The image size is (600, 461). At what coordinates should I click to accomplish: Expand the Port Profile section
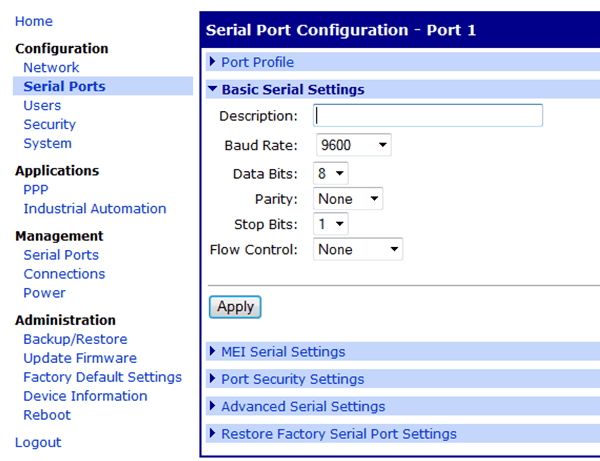tap(257, 62)
